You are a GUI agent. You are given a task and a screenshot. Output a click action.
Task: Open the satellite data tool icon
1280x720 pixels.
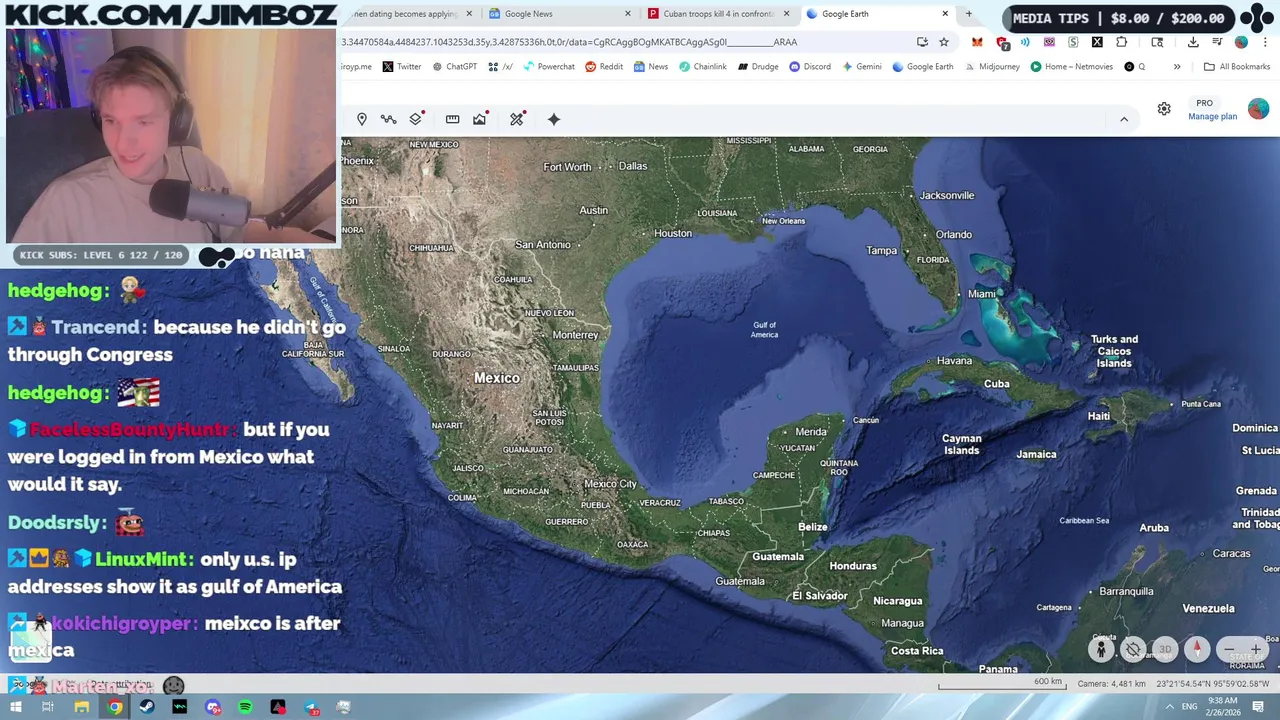[x=517, y=119]
